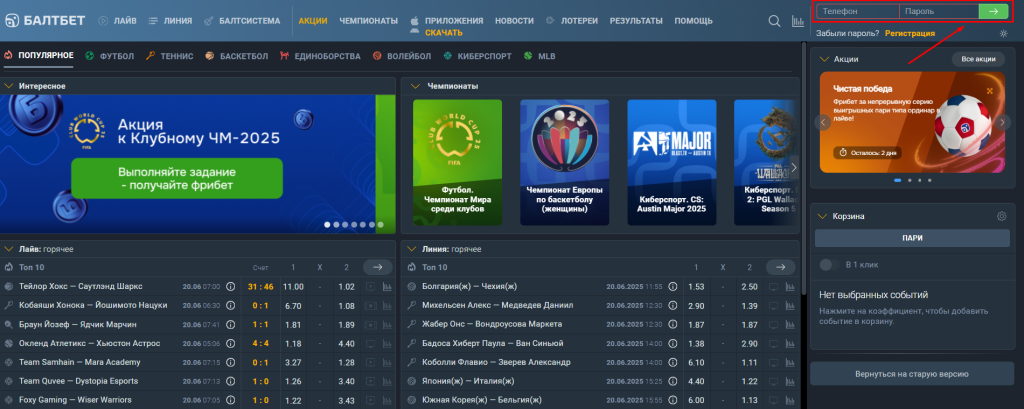The image size is (1024, 409).
Task: Open info icon for Болгария(ж) — Чехия(ж)
Action: point(672,286)
